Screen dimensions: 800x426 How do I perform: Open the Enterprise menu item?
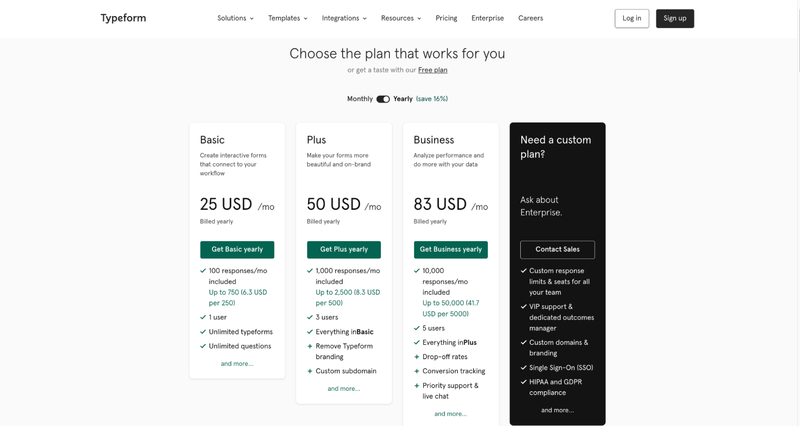pos(487,18)
